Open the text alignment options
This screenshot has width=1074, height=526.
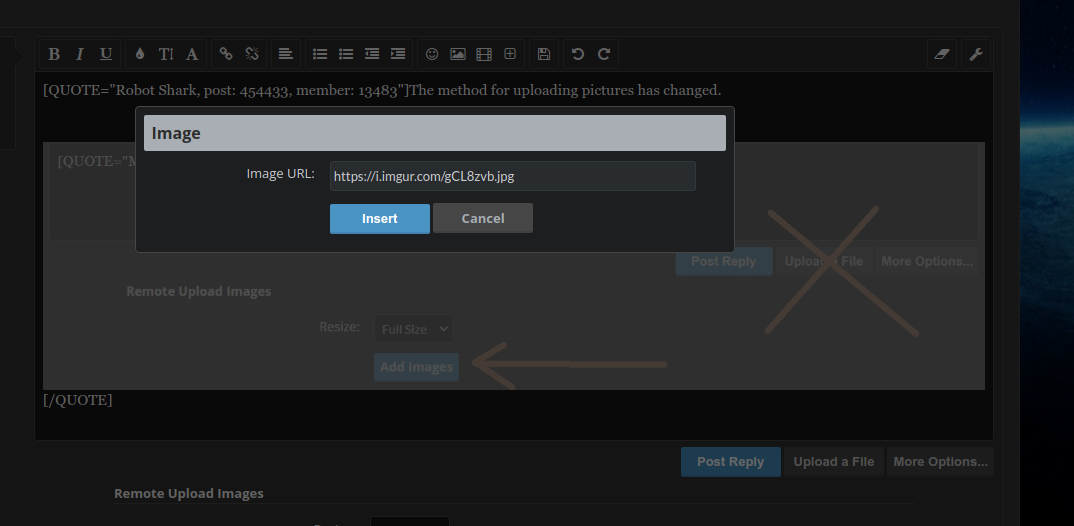(x=286, y=54)
